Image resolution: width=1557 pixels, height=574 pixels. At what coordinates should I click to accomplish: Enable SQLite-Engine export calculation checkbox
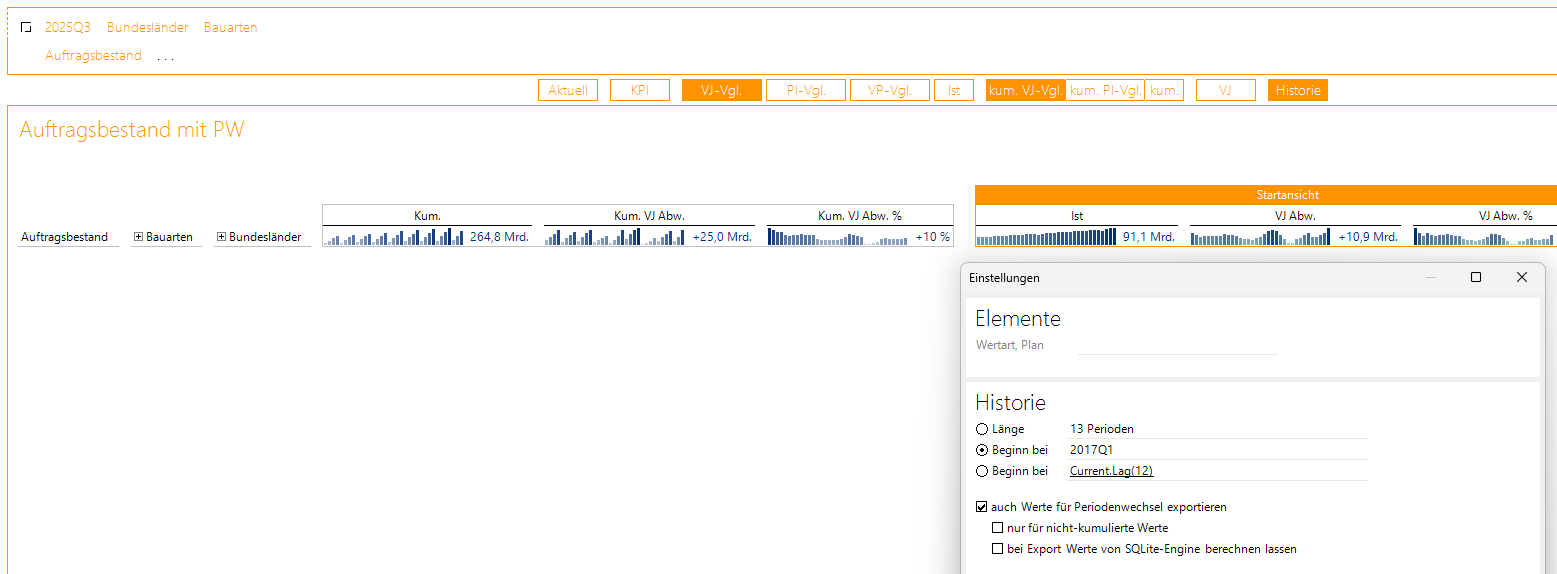tap(997, 549)
